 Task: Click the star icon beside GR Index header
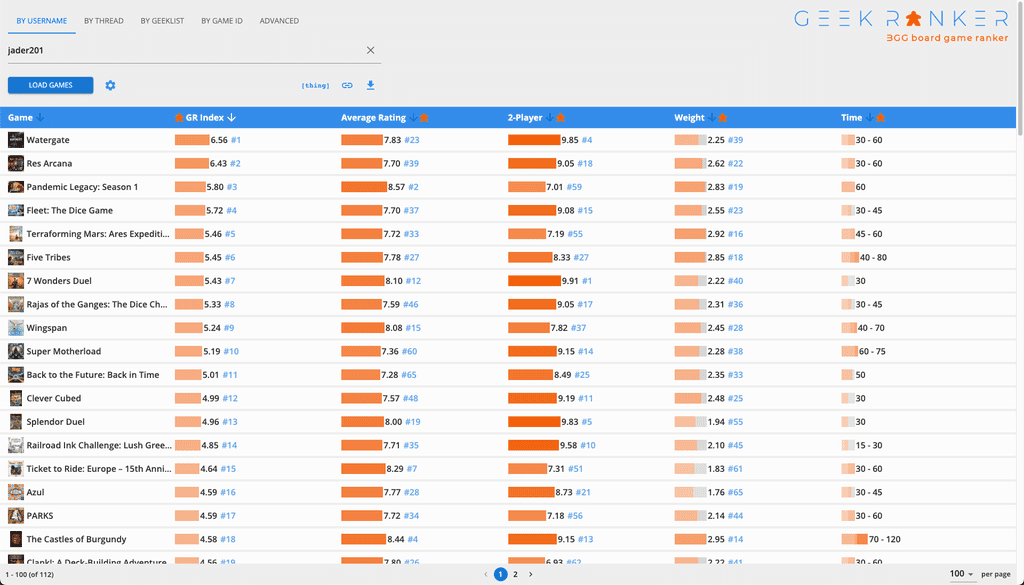(179, 118)
